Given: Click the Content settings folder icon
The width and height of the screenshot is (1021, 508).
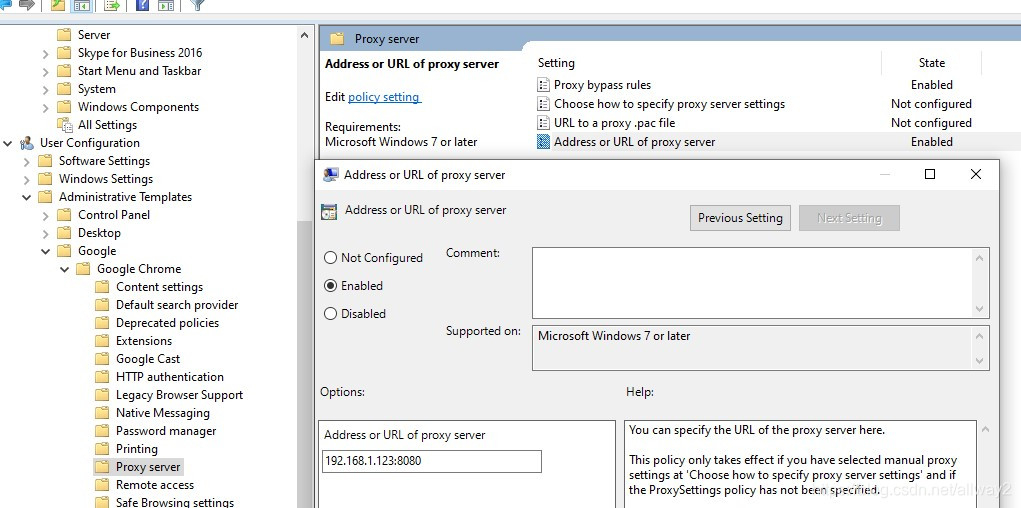Looking at the screenshot, I should point(102,287).
